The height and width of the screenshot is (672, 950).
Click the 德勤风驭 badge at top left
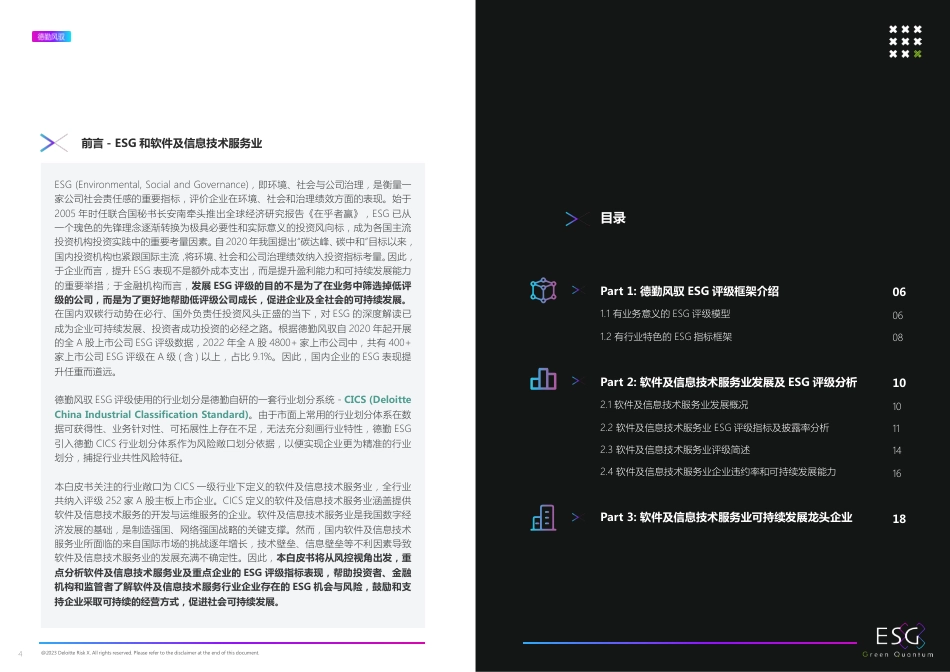coord(51,36)
